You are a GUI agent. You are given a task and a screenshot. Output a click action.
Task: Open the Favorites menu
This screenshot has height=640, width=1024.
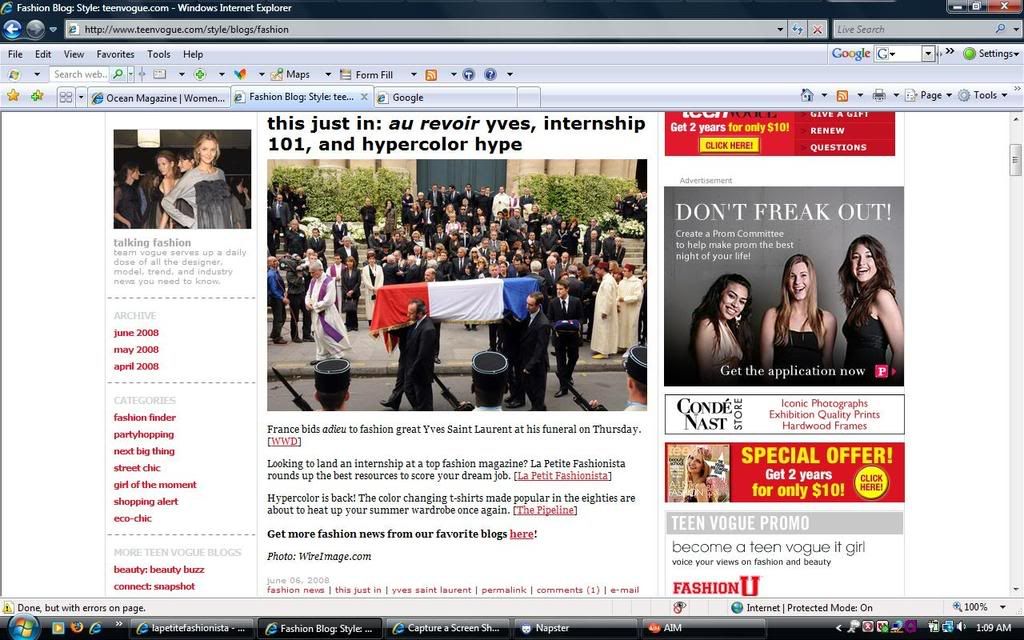[116, 54]
